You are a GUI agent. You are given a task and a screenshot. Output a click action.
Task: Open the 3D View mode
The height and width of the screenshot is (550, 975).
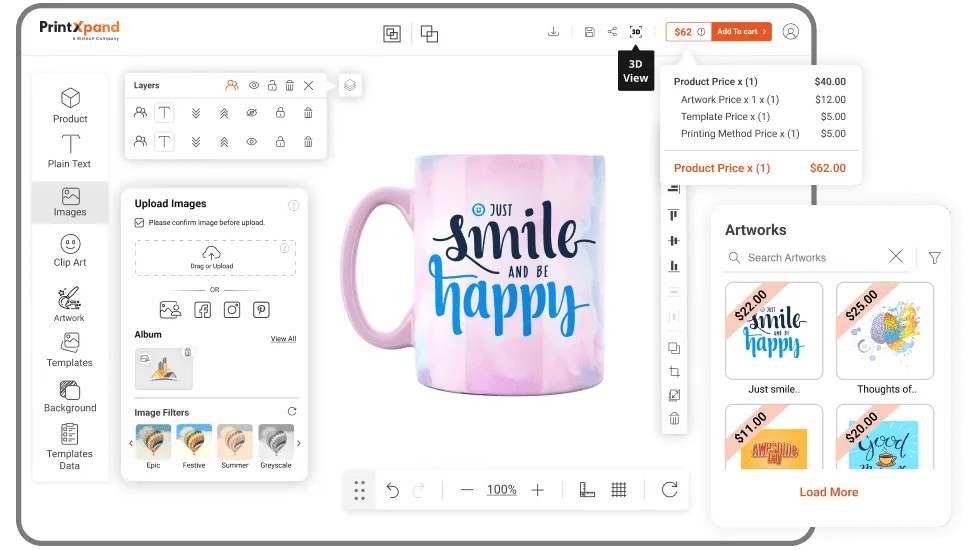click(x=636, y=32)
